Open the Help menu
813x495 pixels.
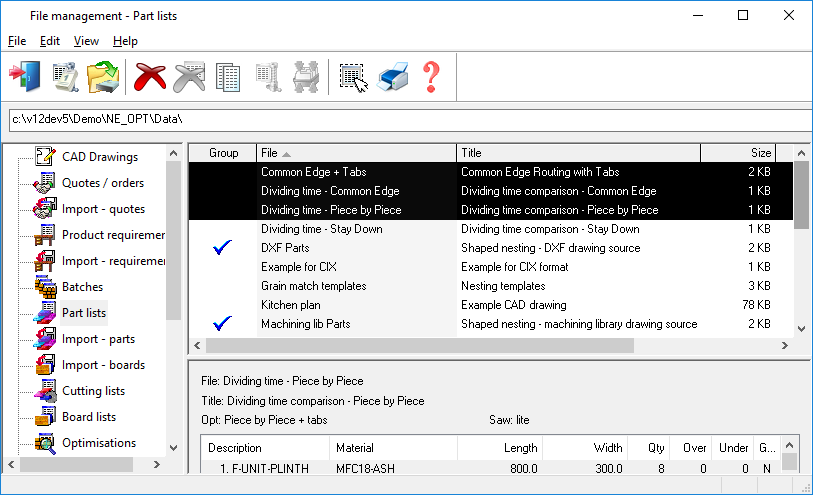point(125,41)
